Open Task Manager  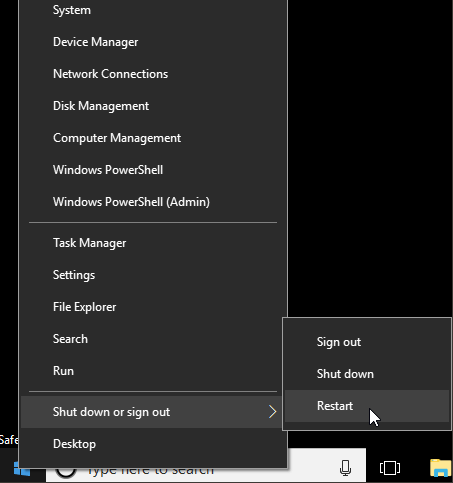tap(153, 243)
